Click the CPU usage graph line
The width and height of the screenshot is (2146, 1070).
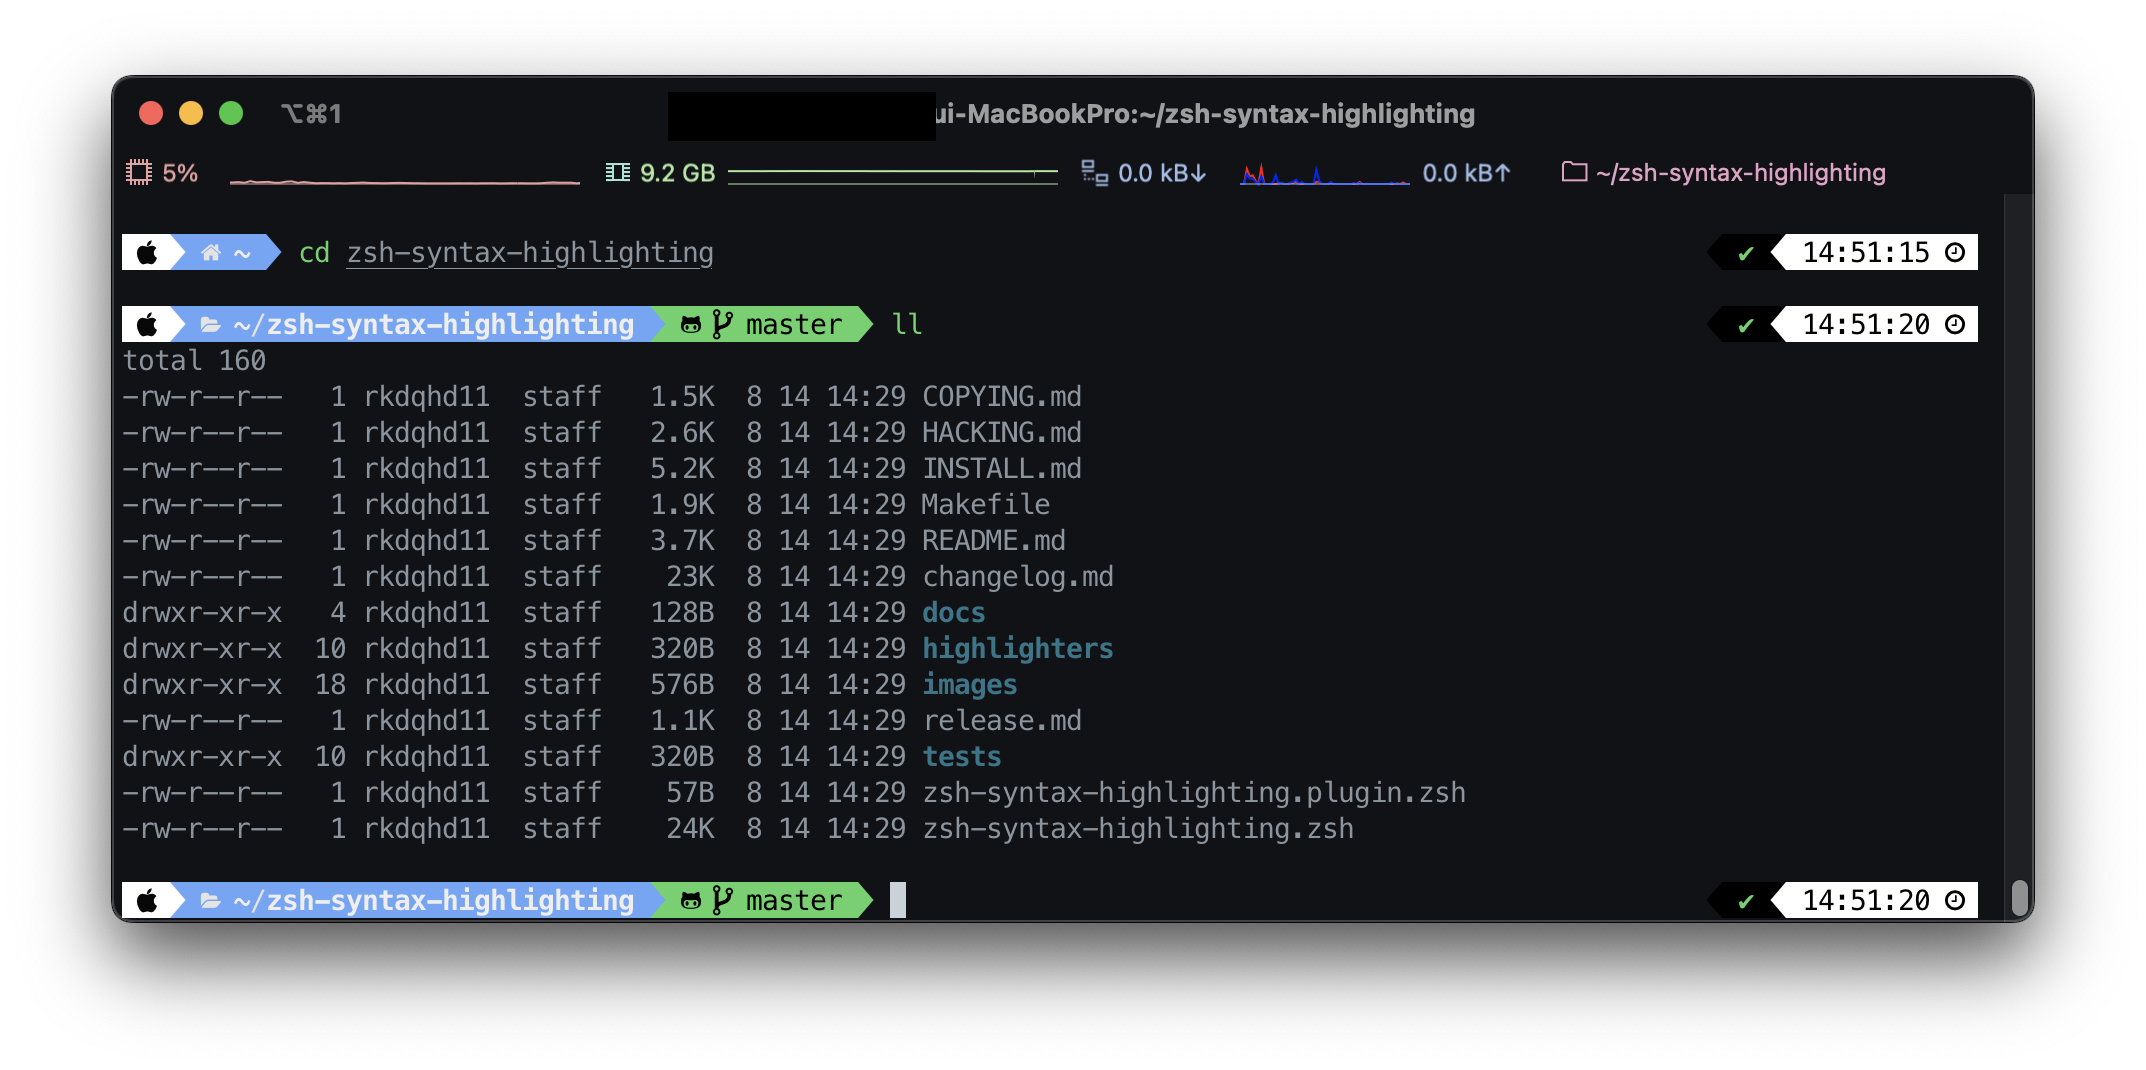click(x=405, y=181)
